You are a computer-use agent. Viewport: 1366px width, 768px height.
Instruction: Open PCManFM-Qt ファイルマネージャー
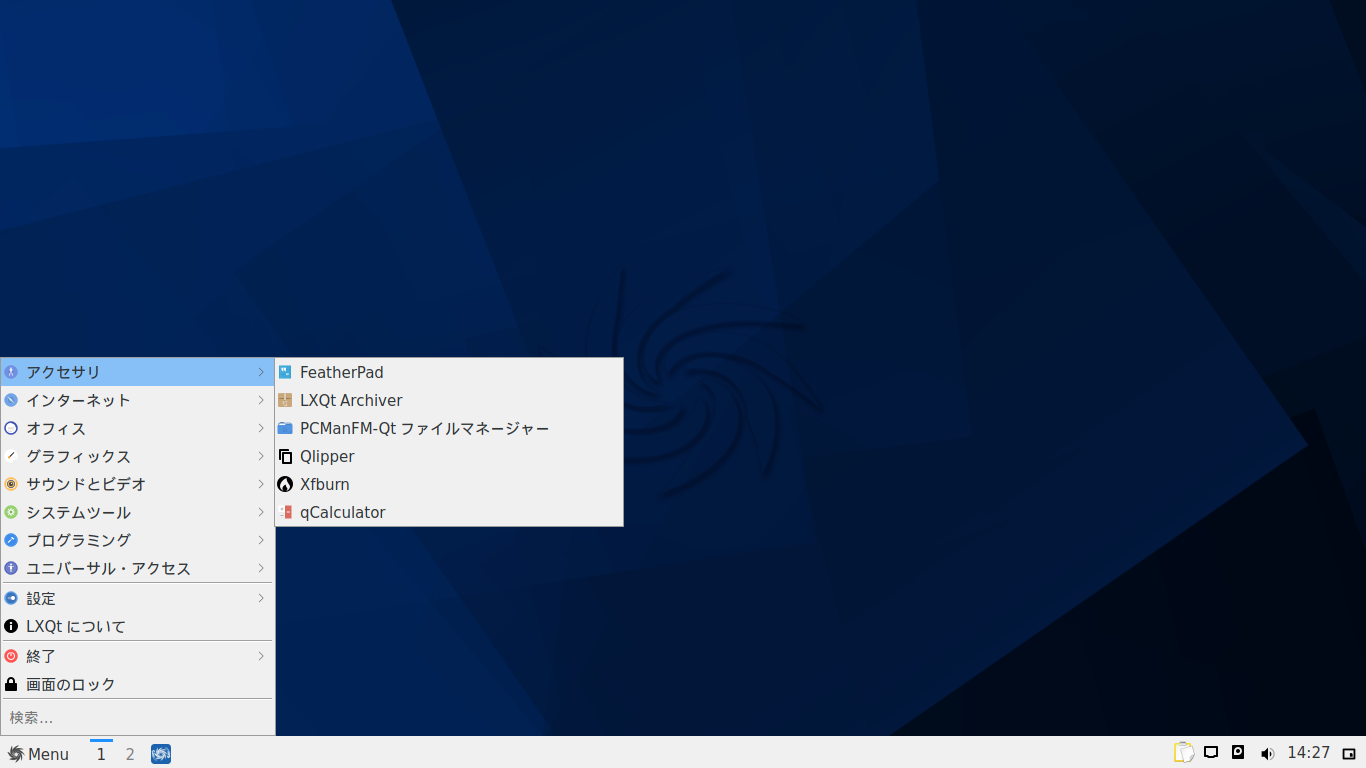[449, 428]
